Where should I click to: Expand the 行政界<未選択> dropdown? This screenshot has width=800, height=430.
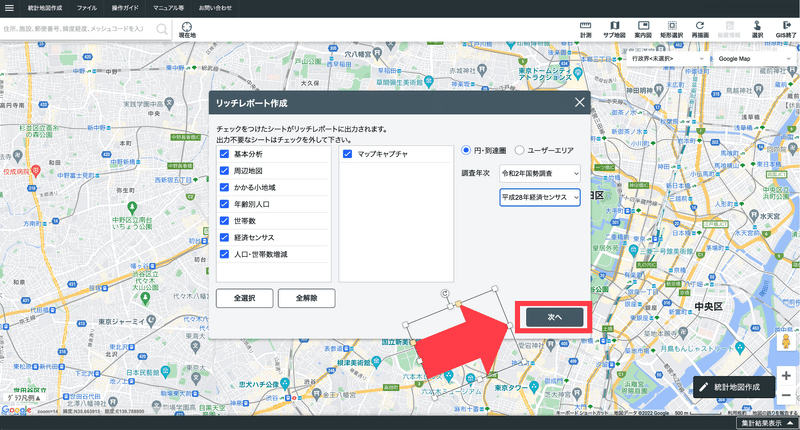point(667,59)
